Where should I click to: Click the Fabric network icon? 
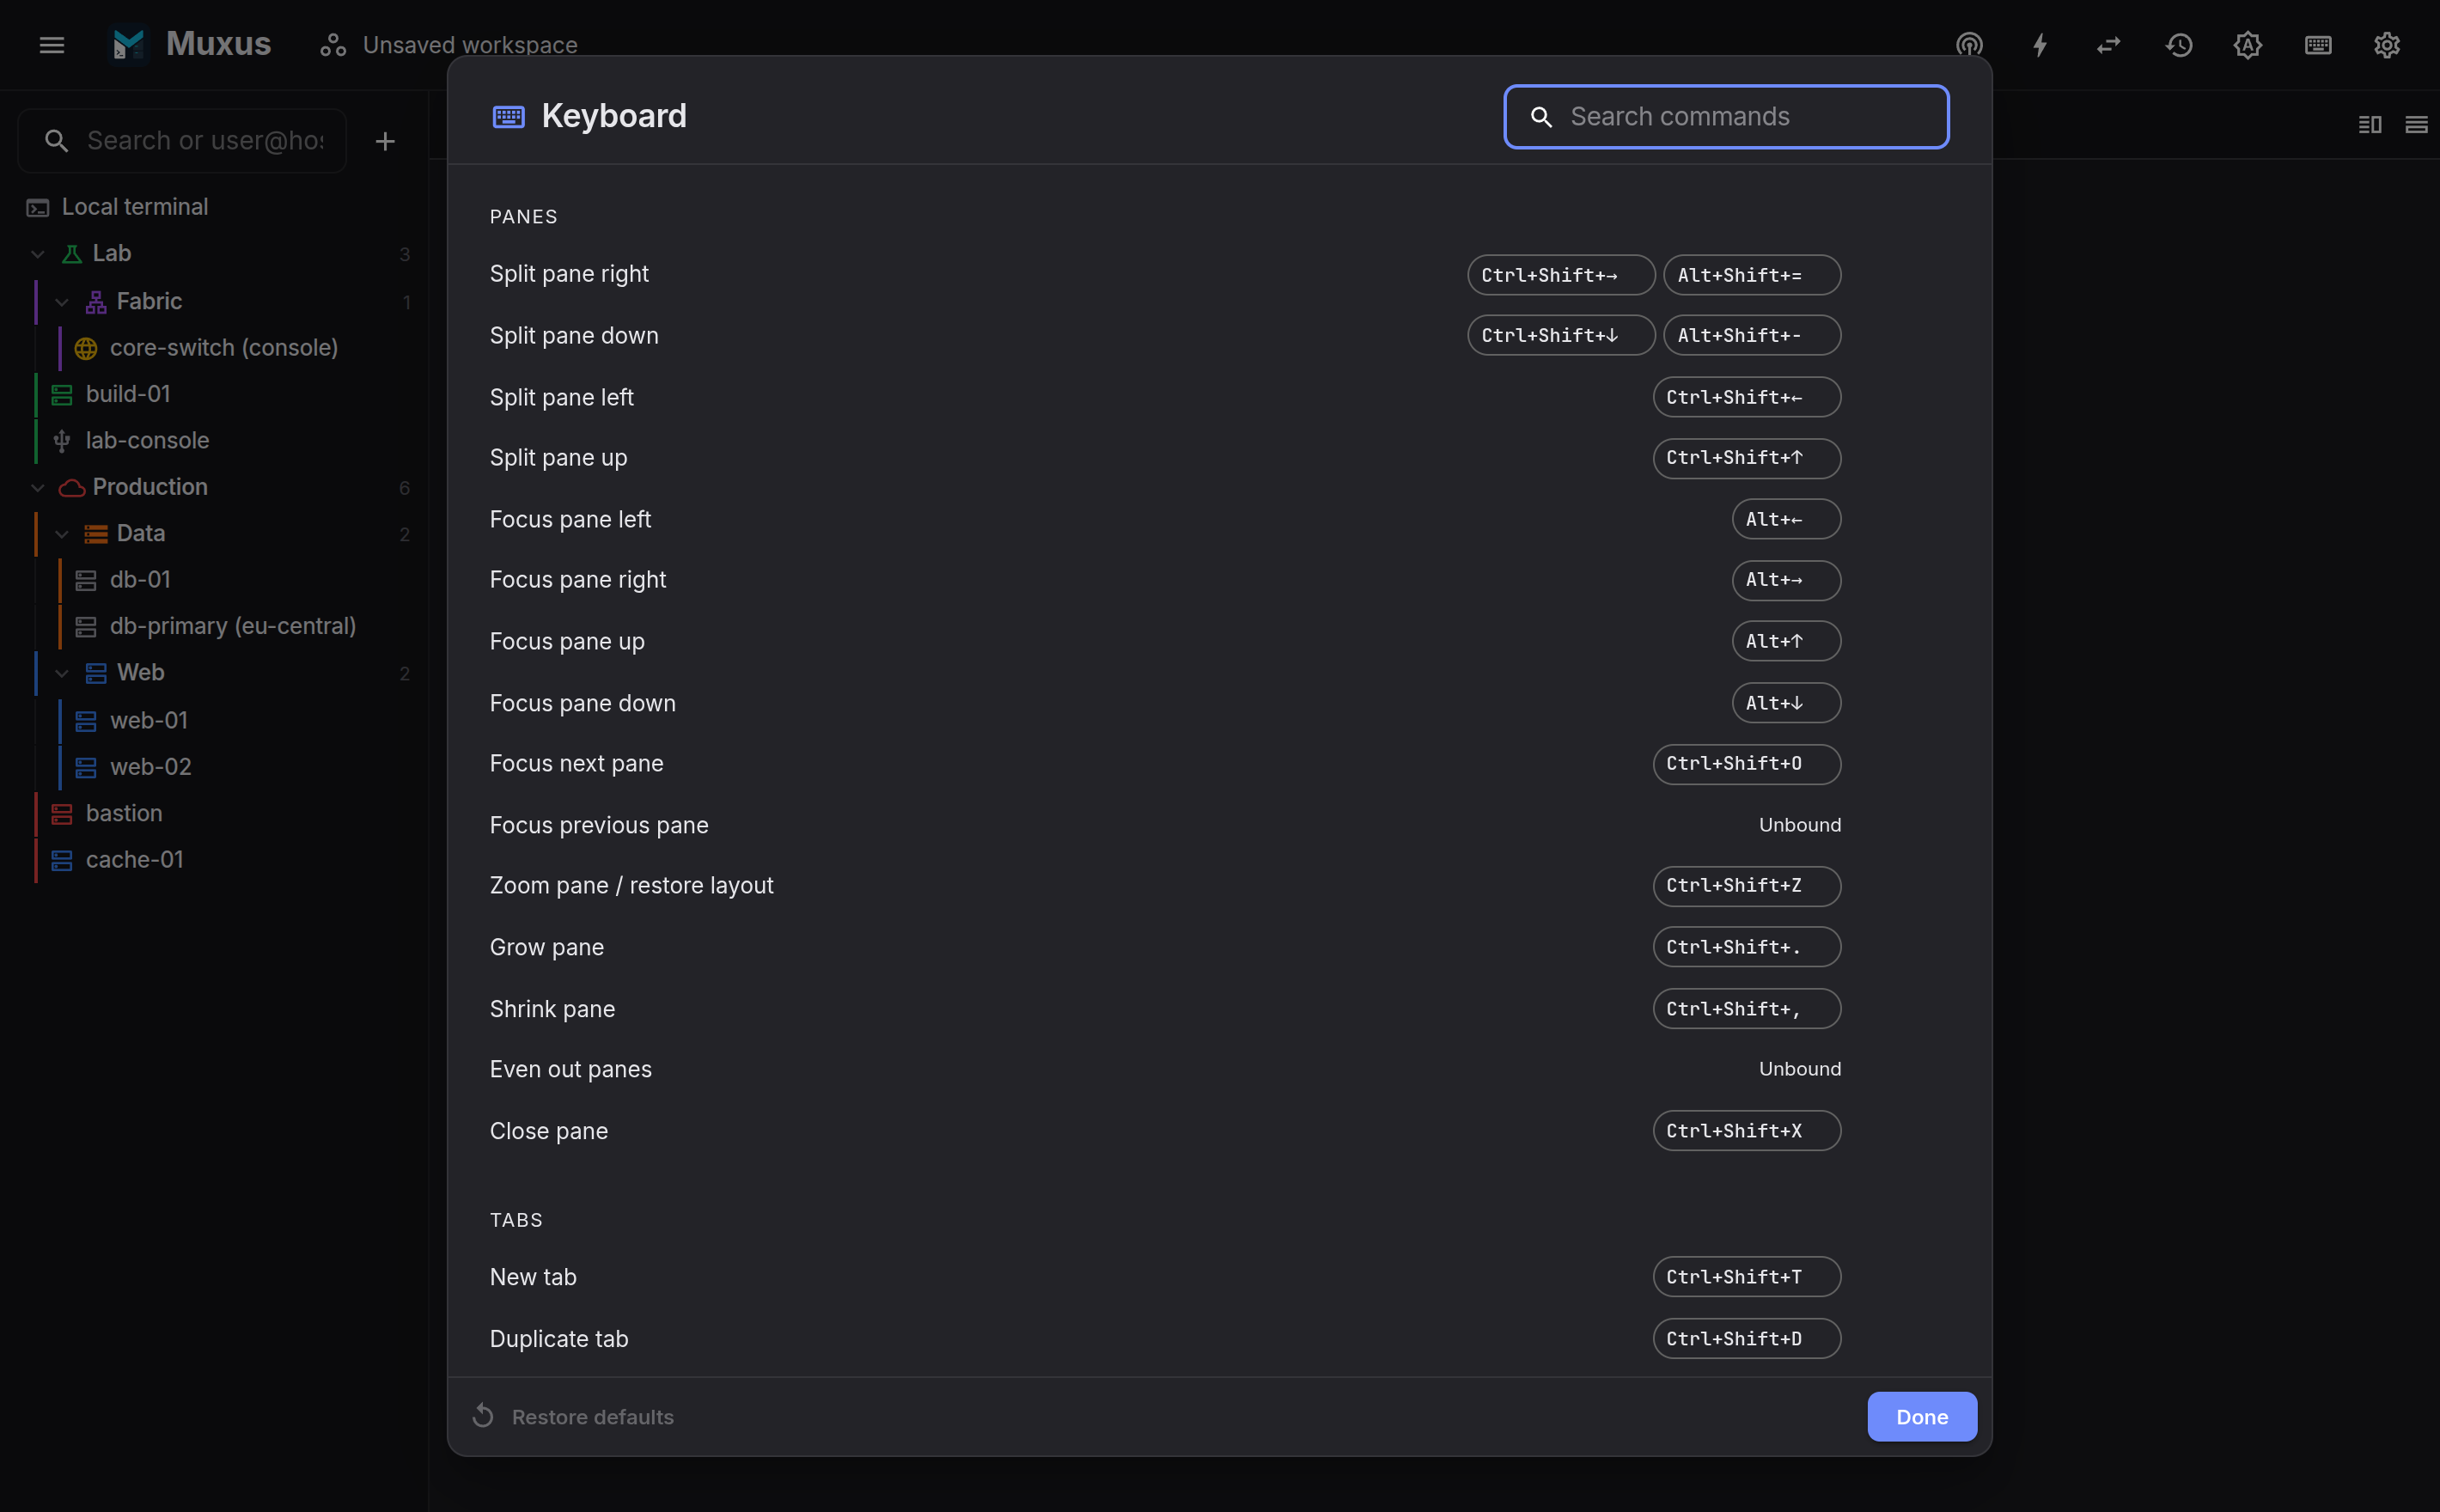point(96,302)
